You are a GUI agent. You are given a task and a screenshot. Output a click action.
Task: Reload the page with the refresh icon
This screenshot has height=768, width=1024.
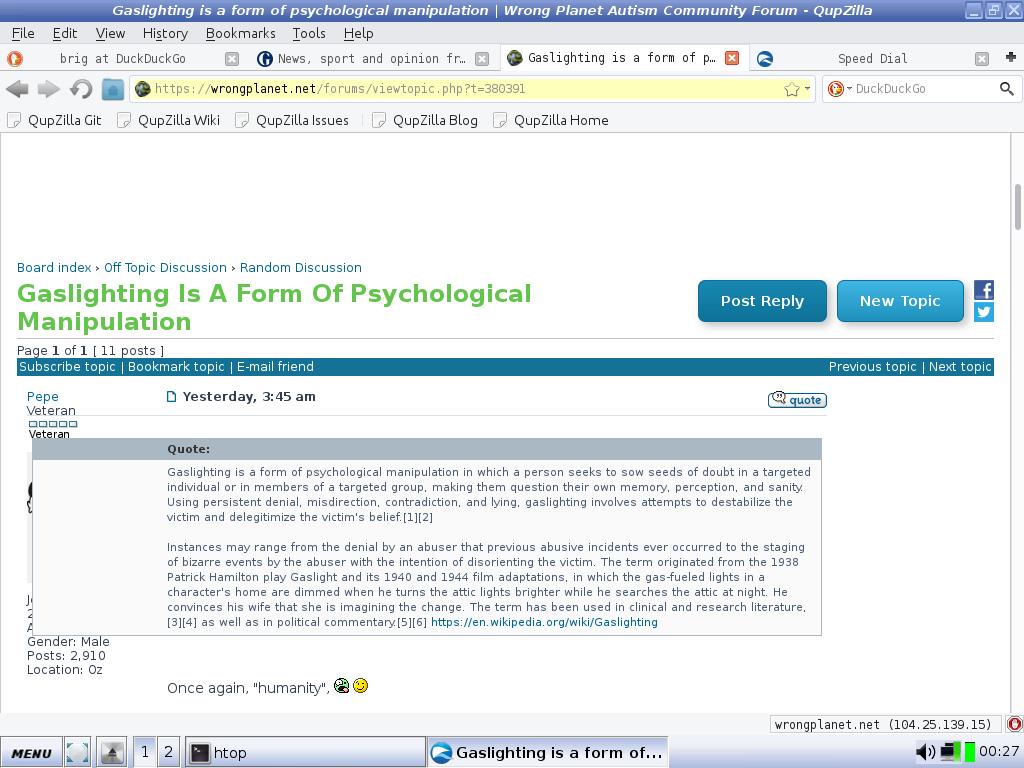[x=81, y=89]
